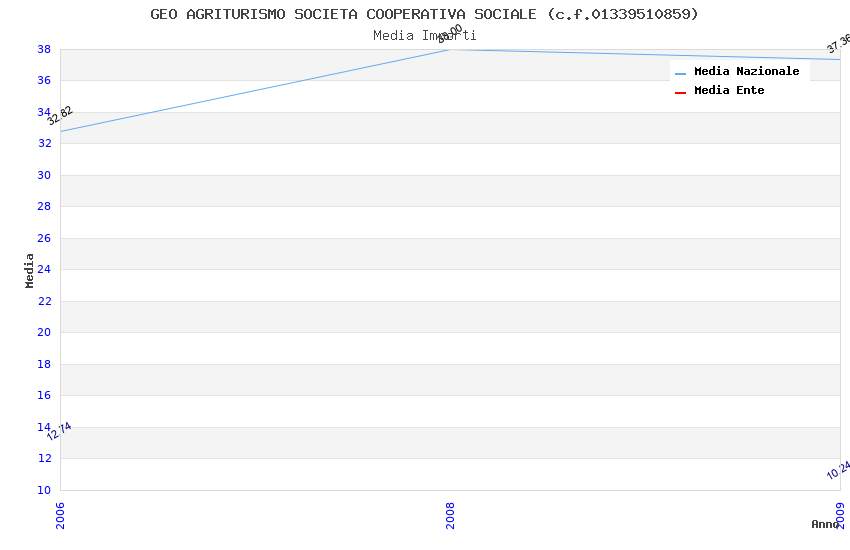Click the Media Ente legend label

(x=729, y=90)
